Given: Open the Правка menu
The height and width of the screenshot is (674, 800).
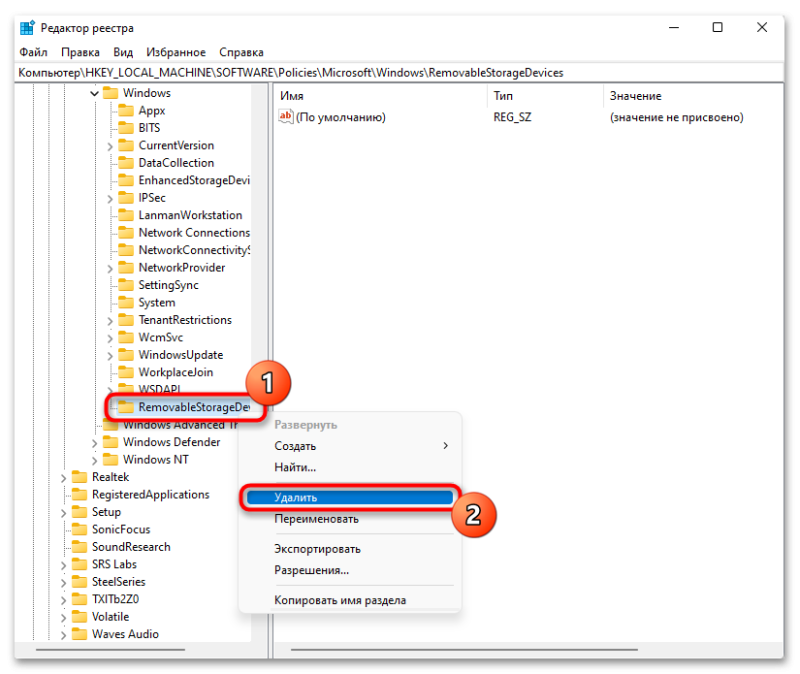Looking at the screenshot, I should point(80,52).
